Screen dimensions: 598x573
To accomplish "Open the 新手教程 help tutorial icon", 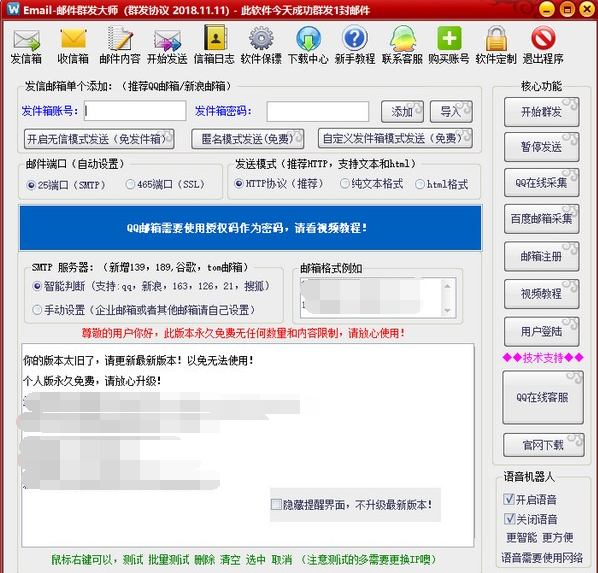I will coord(355,45).
